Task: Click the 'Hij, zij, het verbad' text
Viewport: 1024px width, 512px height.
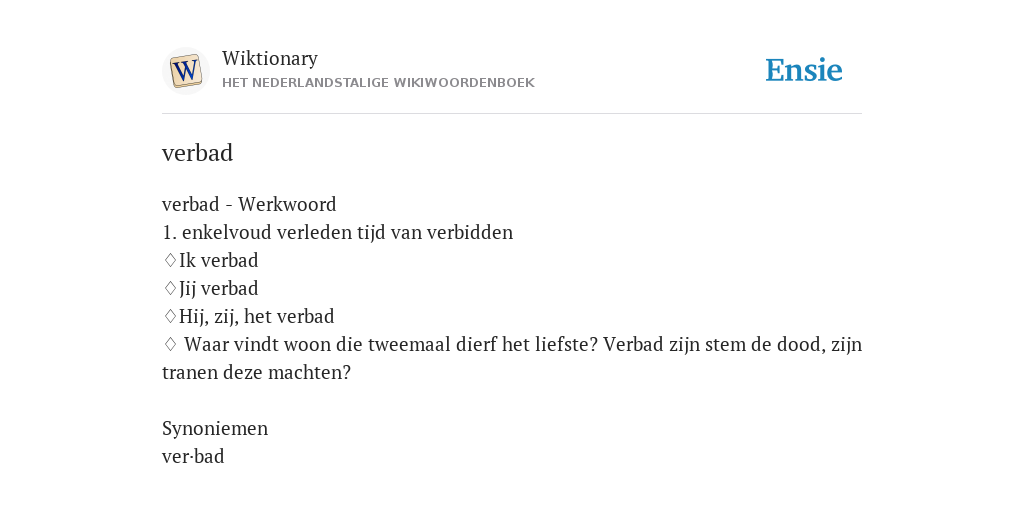Action: click(257, 317)
